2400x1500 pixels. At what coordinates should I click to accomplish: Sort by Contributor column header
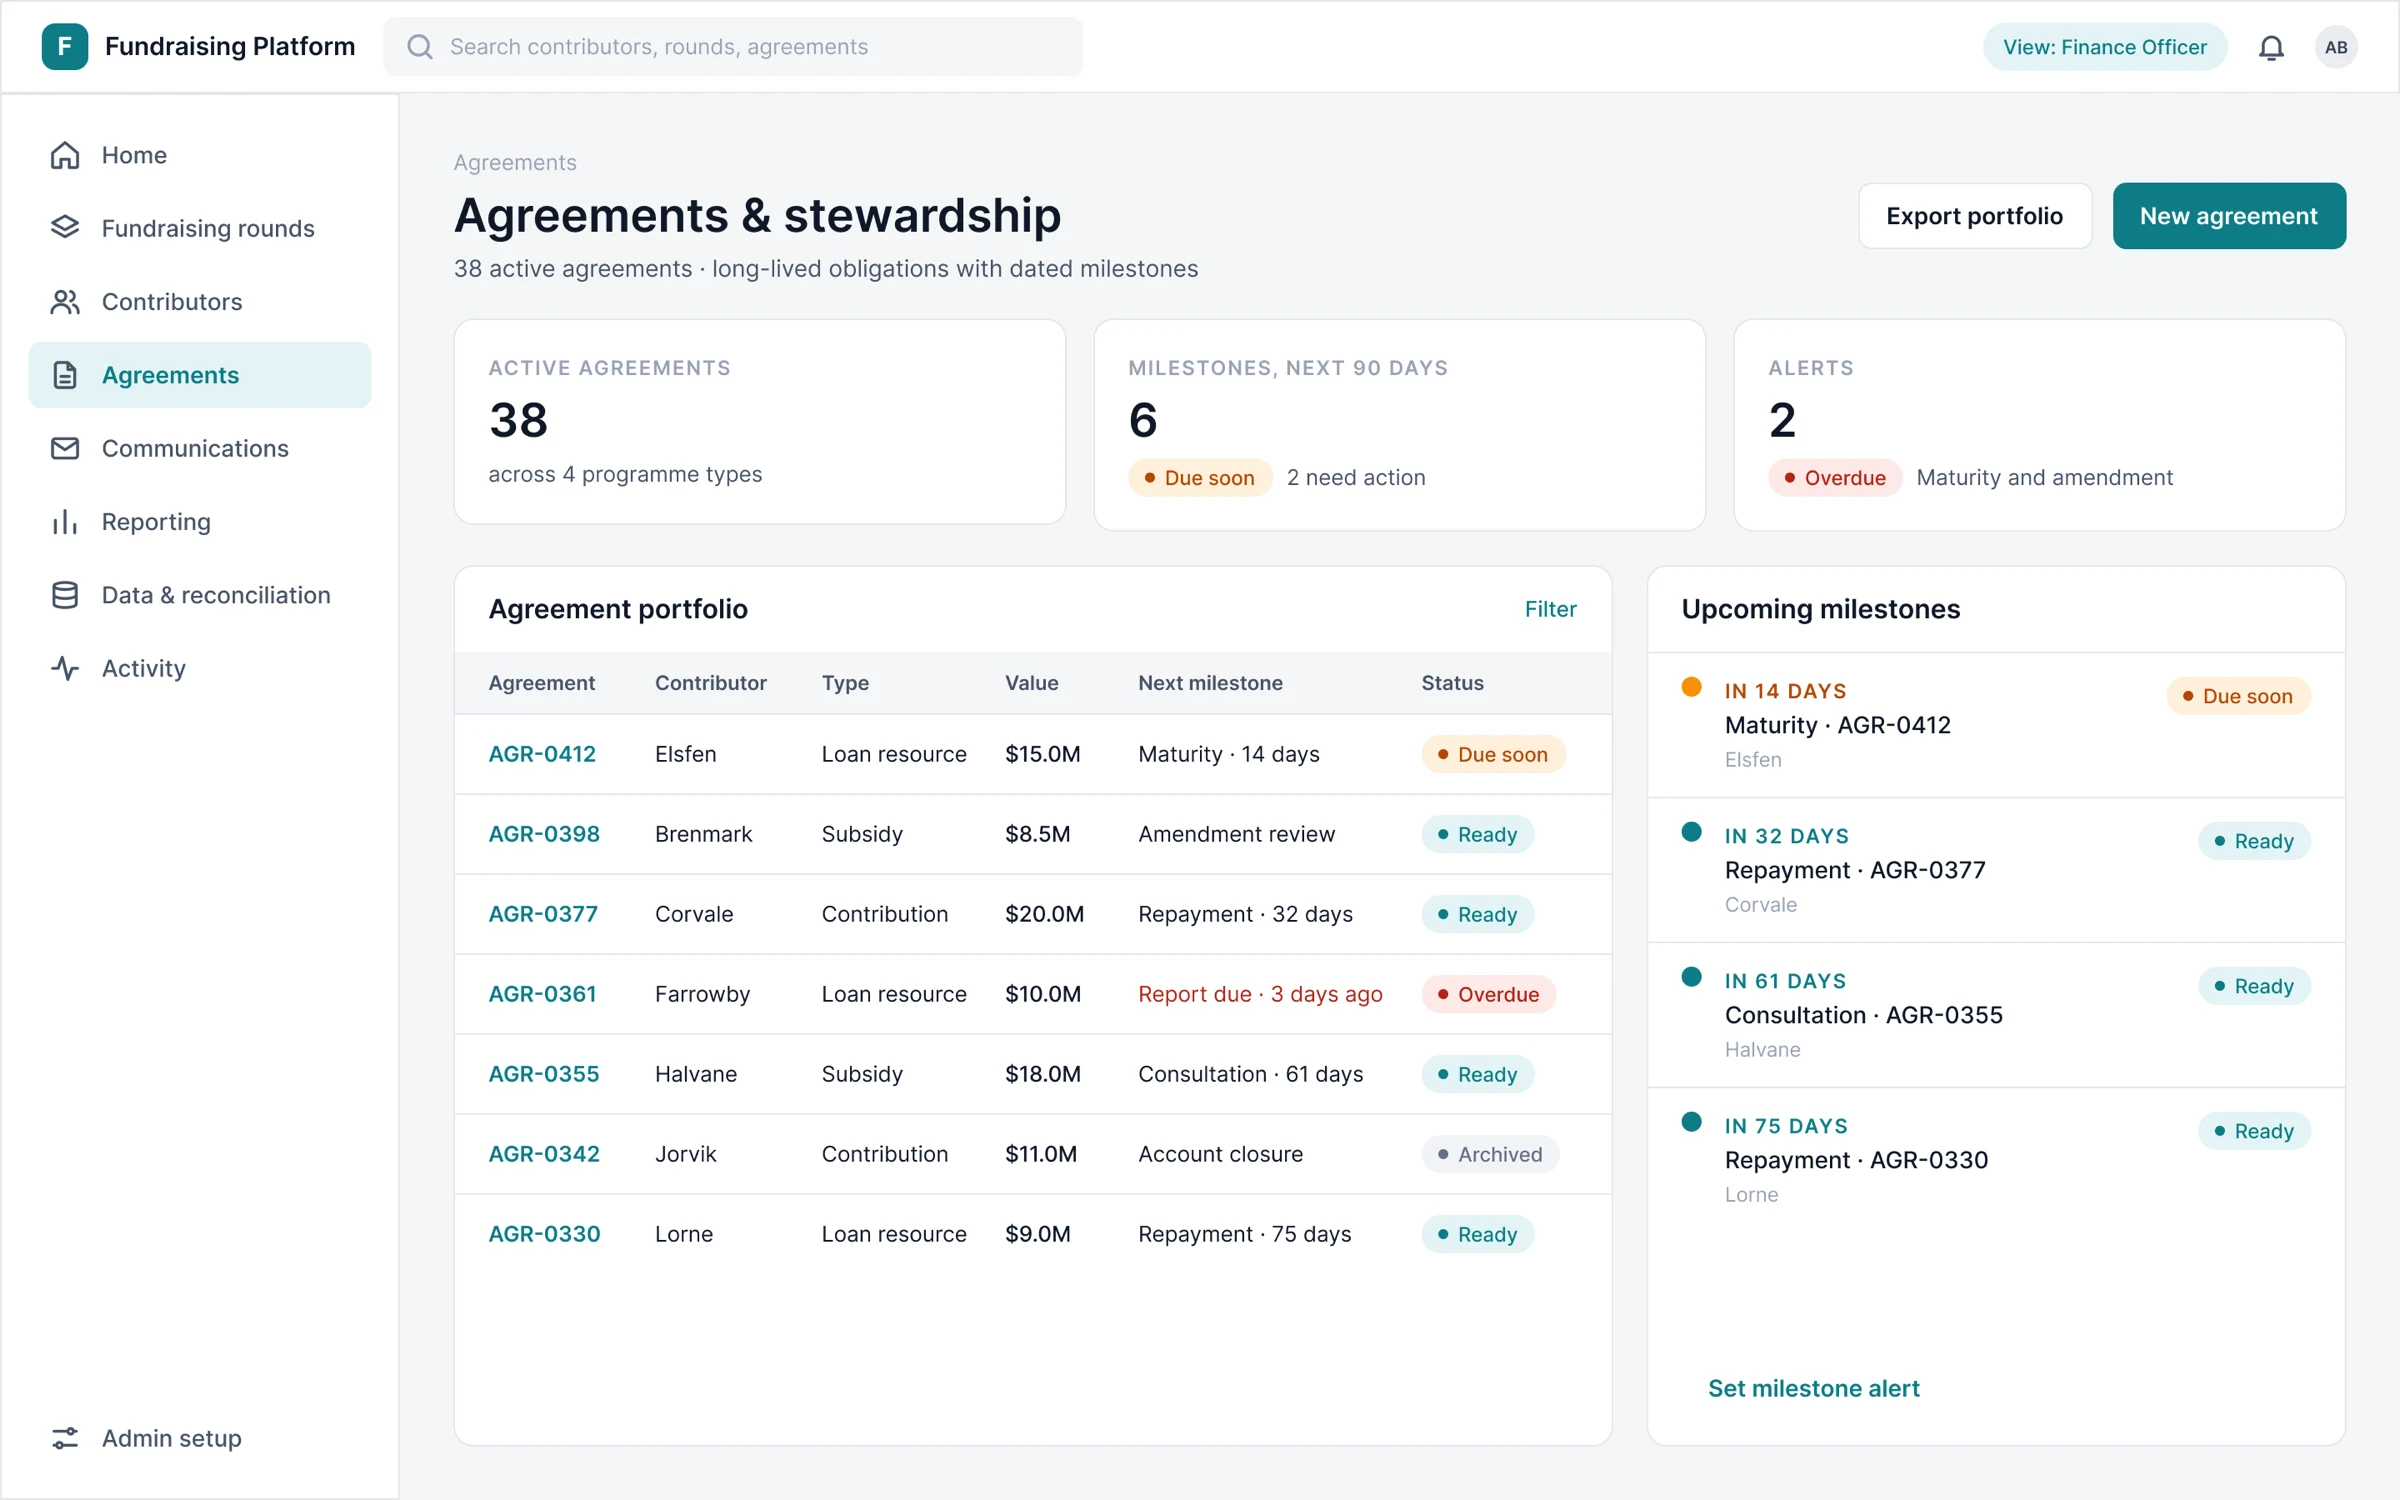click(711, 683)
